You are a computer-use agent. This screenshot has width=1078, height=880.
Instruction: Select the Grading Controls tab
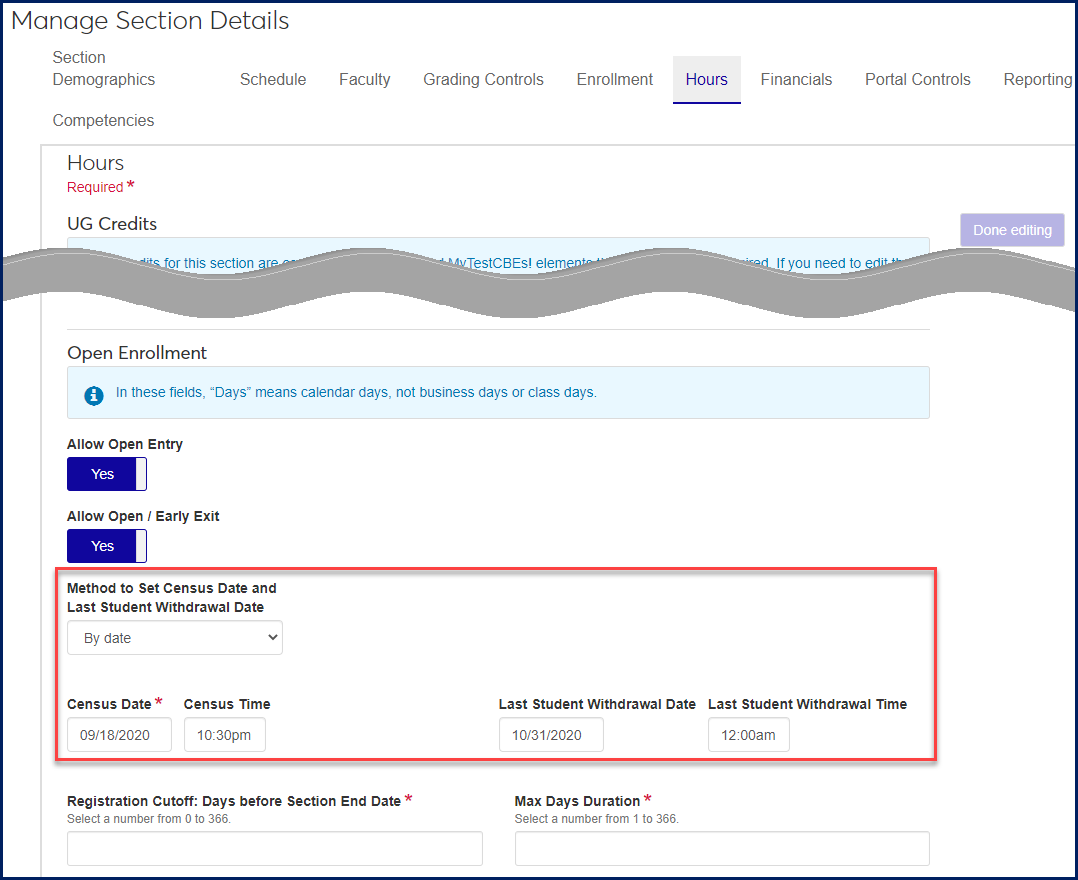pos(483,79)
